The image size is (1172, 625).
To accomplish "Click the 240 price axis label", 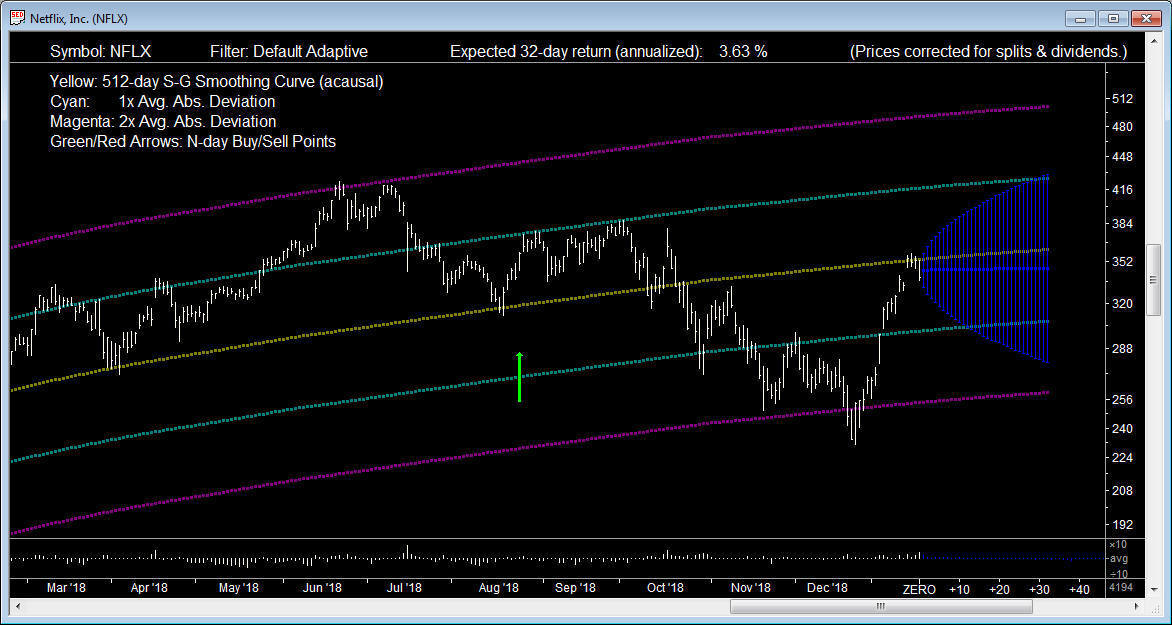I will 1123,428.
